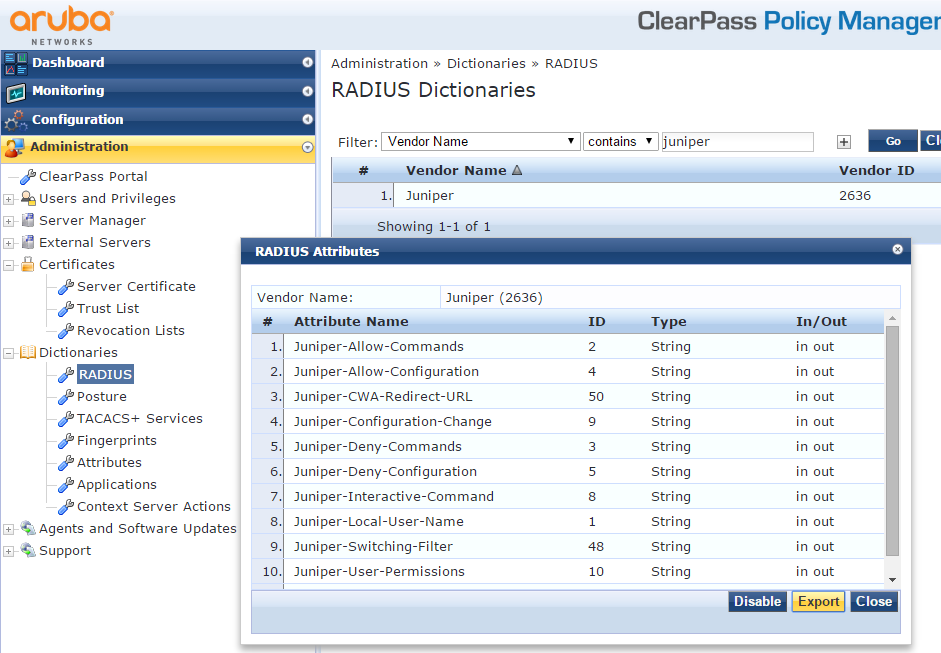Collapse the Dictionaries tree node

pyautogui.click(x=8, y=354)
